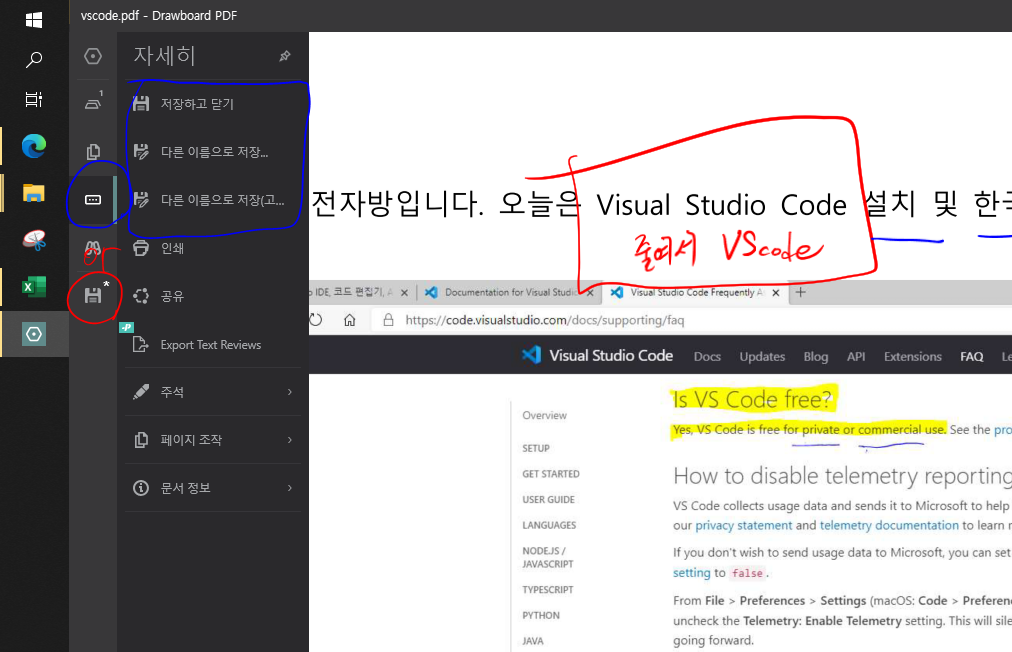Click the floppy icon for 저장하고 닫기
The image size is (1012, 652).
(x=141, y=103)
